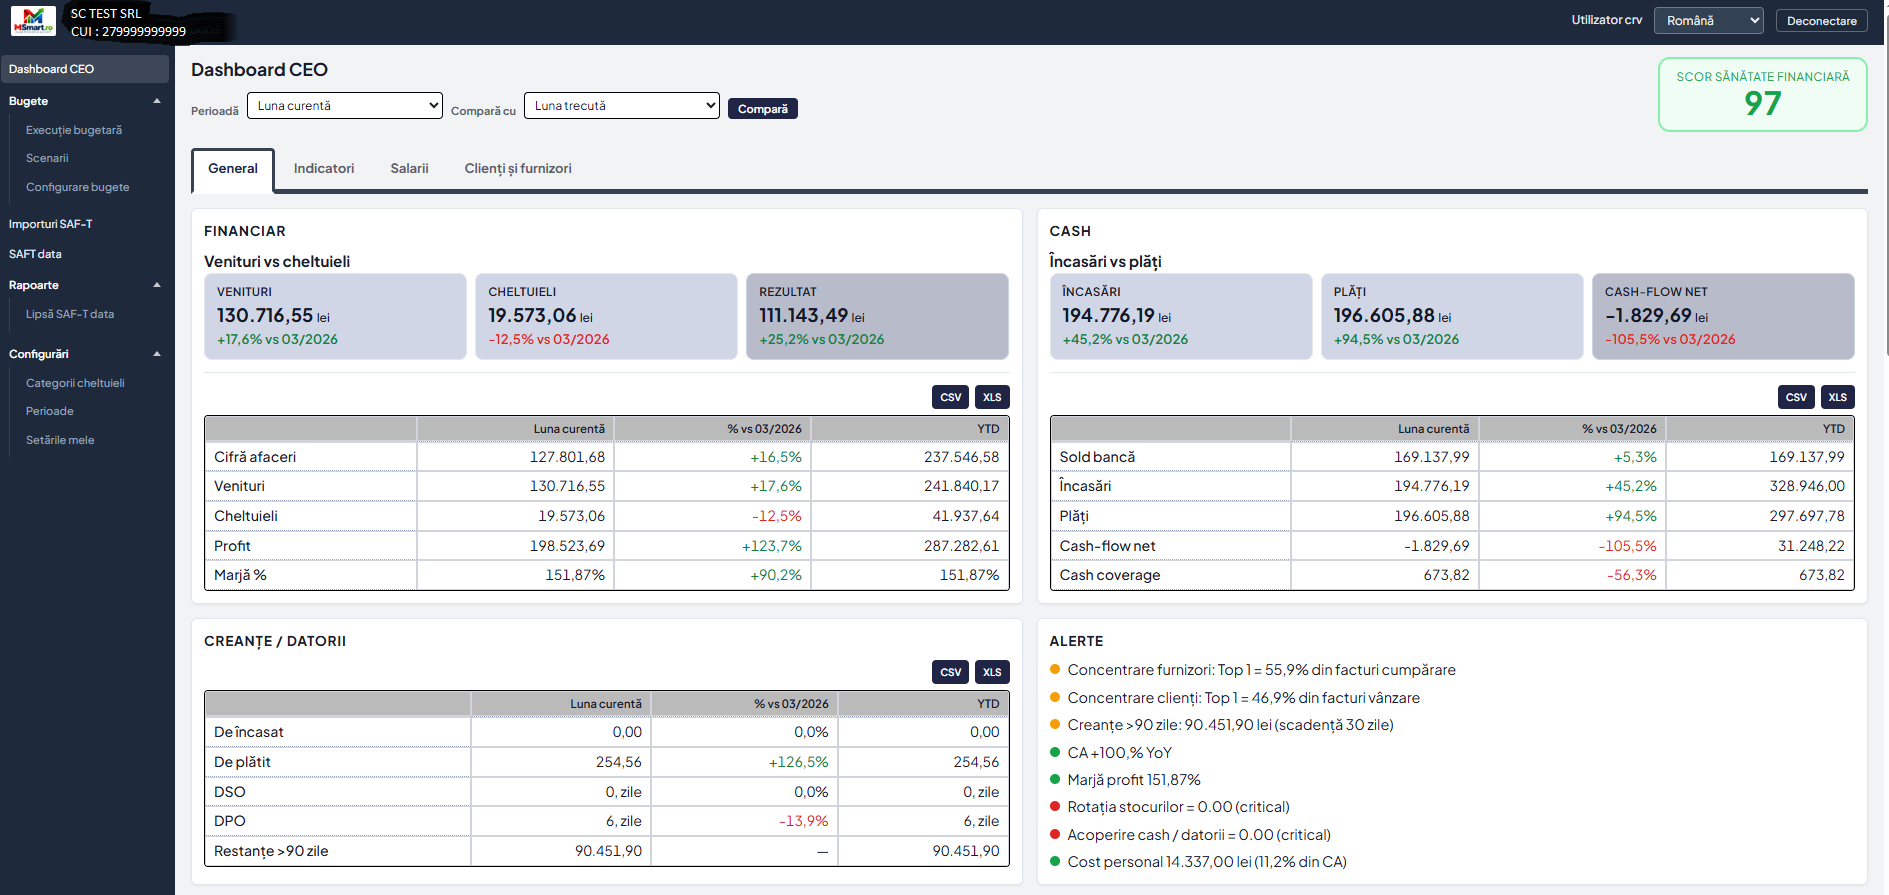The image size is (1889, 895).
Task: Open SAFT data in the sidebar
Action: [x=35, y=254]
